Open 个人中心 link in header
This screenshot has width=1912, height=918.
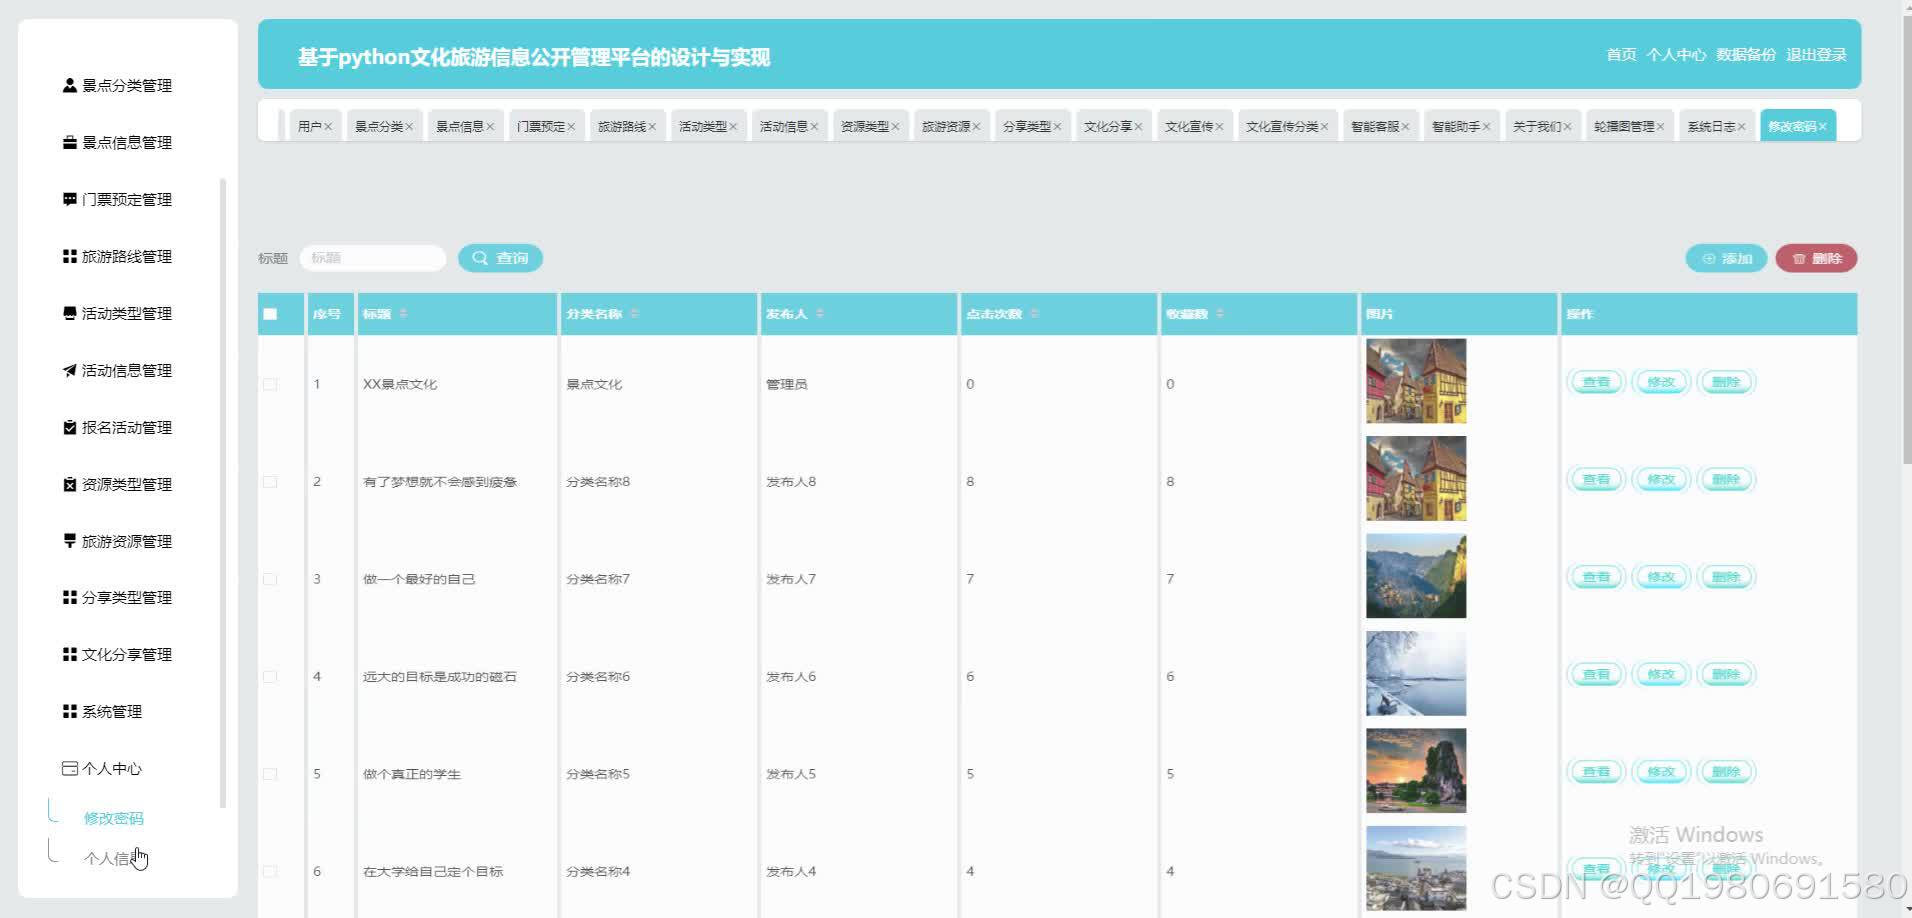point(1676,55)
